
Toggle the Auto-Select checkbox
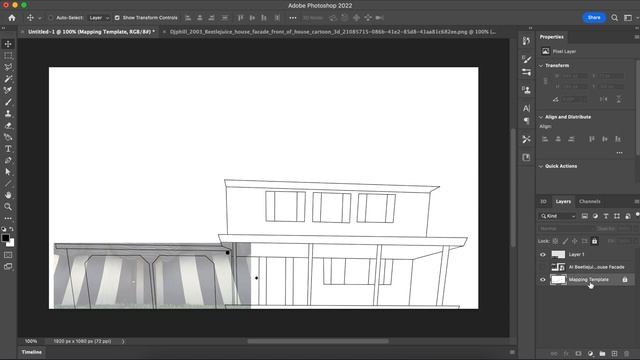[x=51, y=18]
